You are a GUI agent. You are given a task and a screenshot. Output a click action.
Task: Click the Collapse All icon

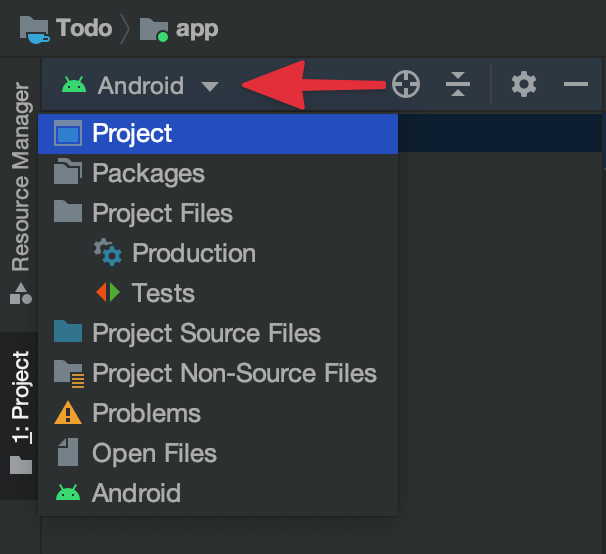pyautogui.click(x=458, y=84)
